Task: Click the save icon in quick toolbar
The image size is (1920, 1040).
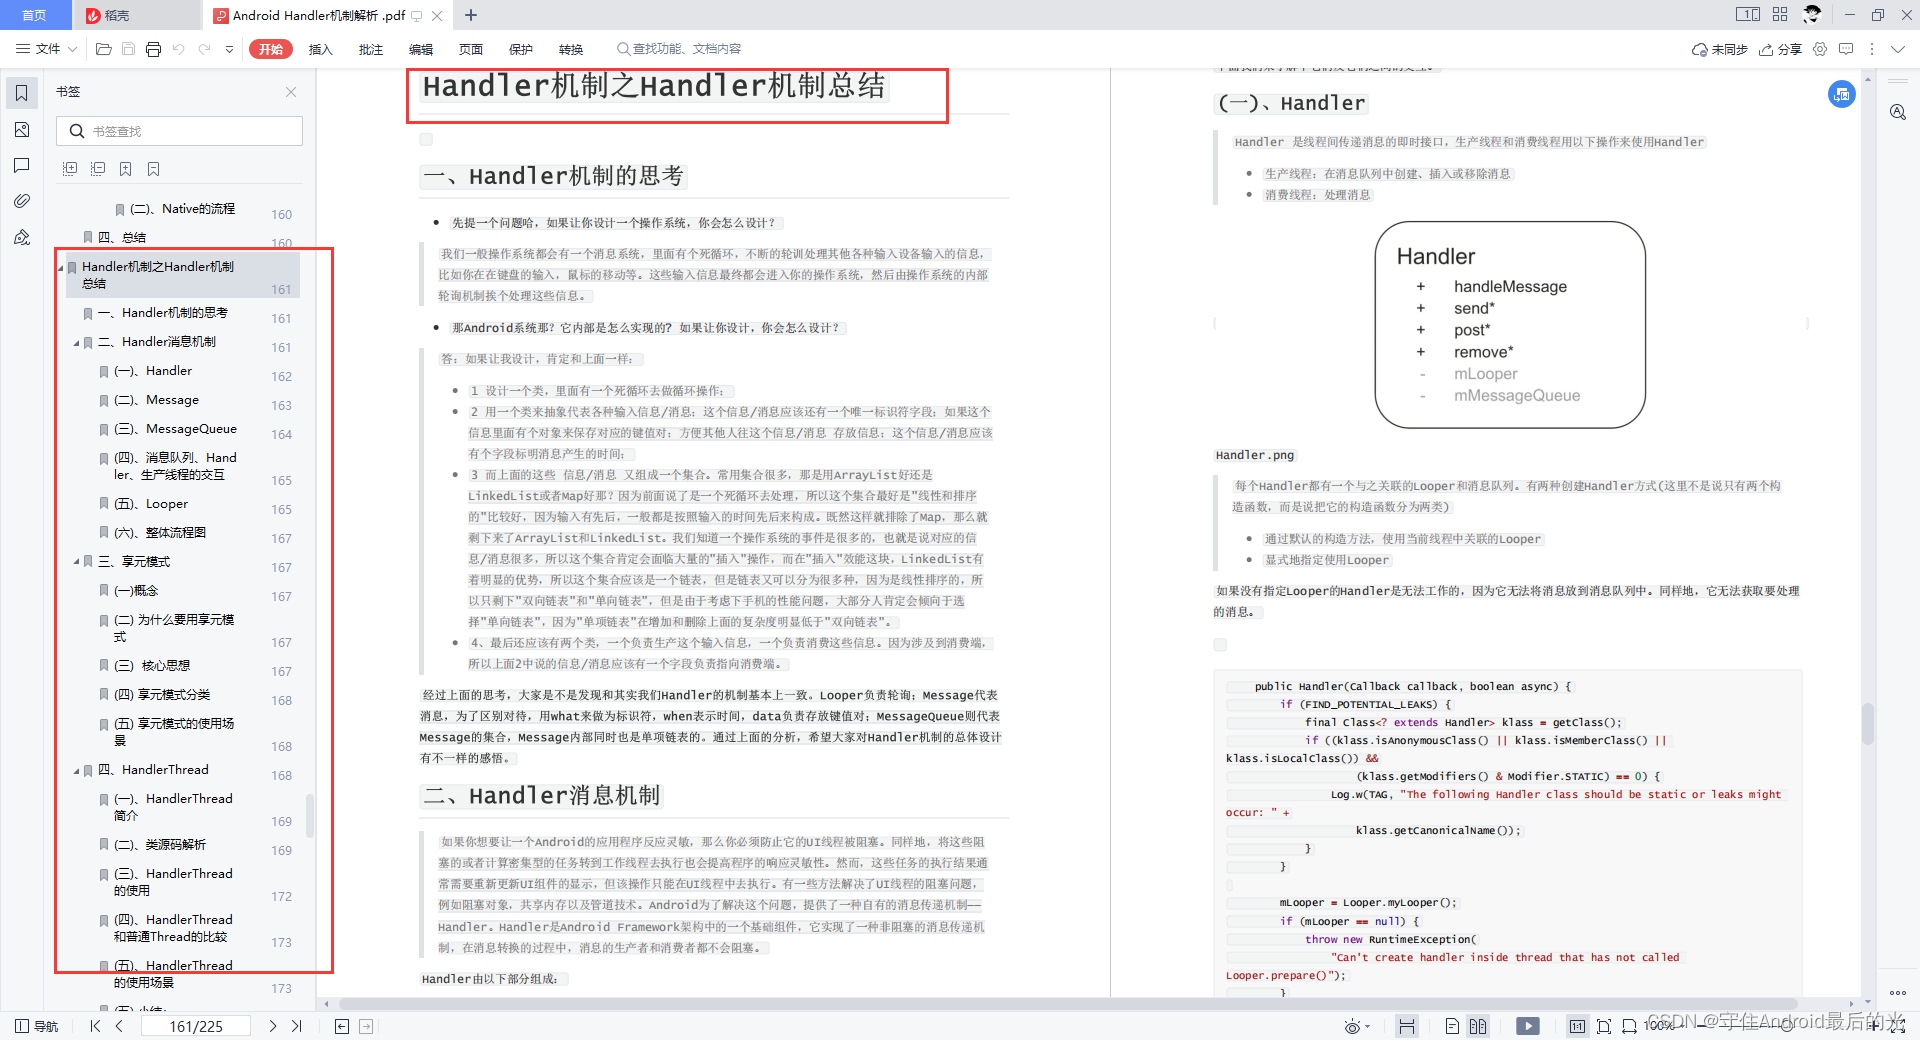Action: [x=128, y=49]
